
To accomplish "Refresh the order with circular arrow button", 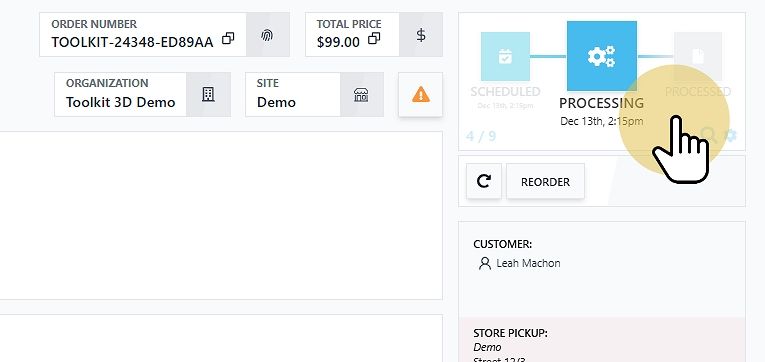I will (484, 181).
